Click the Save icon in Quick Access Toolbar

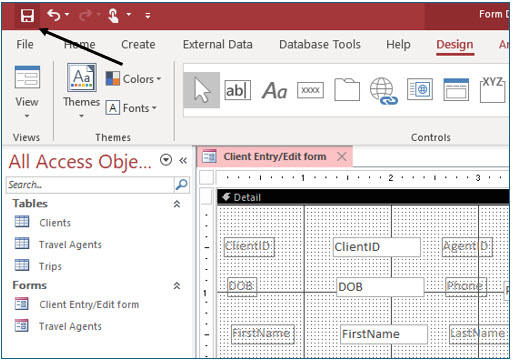point(27,16)
